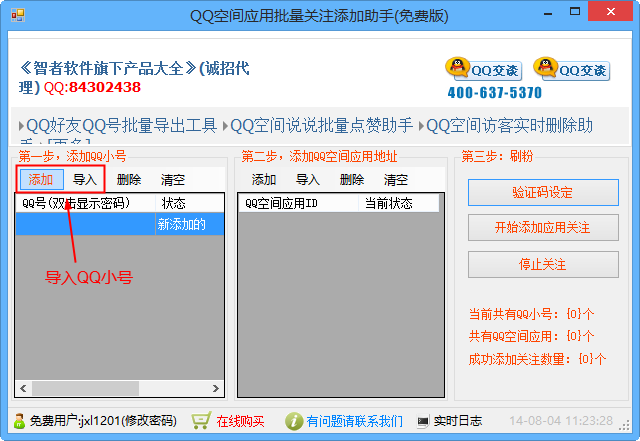The height and width of the screenshot is (441, 640).
Task: Click 删除 in step two toolbar
Action: (x=352, y=180)
